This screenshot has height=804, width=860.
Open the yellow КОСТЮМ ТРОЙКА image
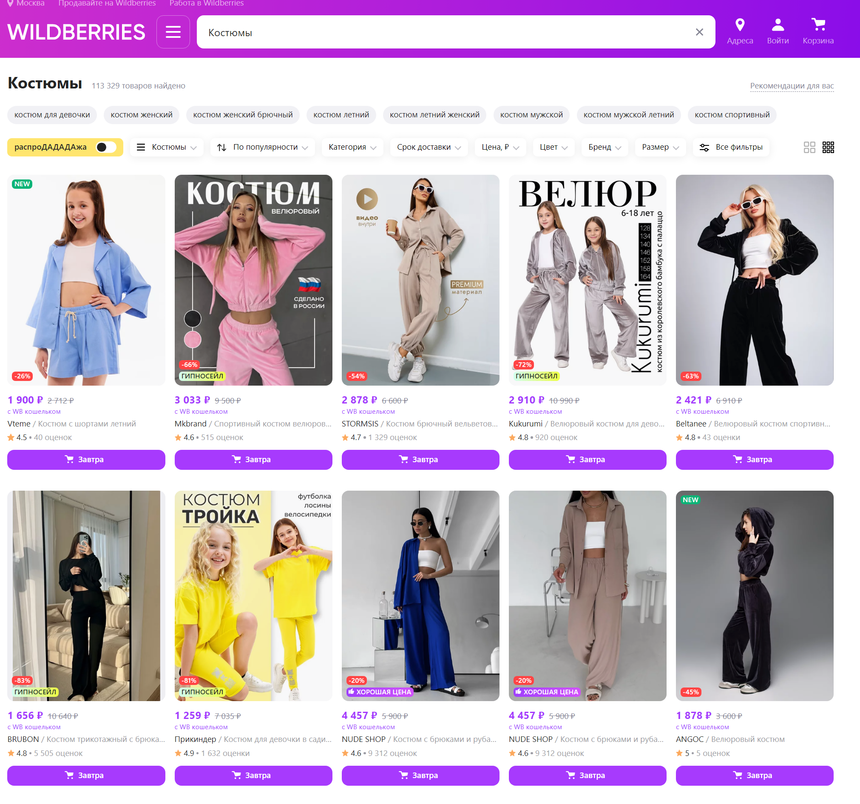[253, 596]
